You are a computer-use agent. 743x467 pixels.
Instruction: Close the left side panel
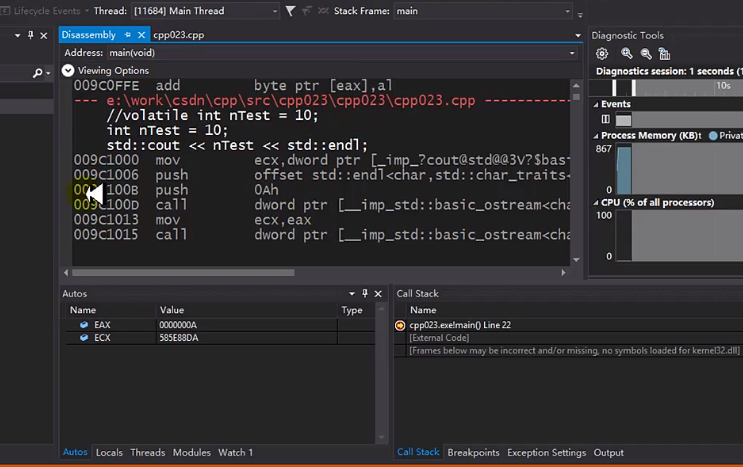pos(44,36)
